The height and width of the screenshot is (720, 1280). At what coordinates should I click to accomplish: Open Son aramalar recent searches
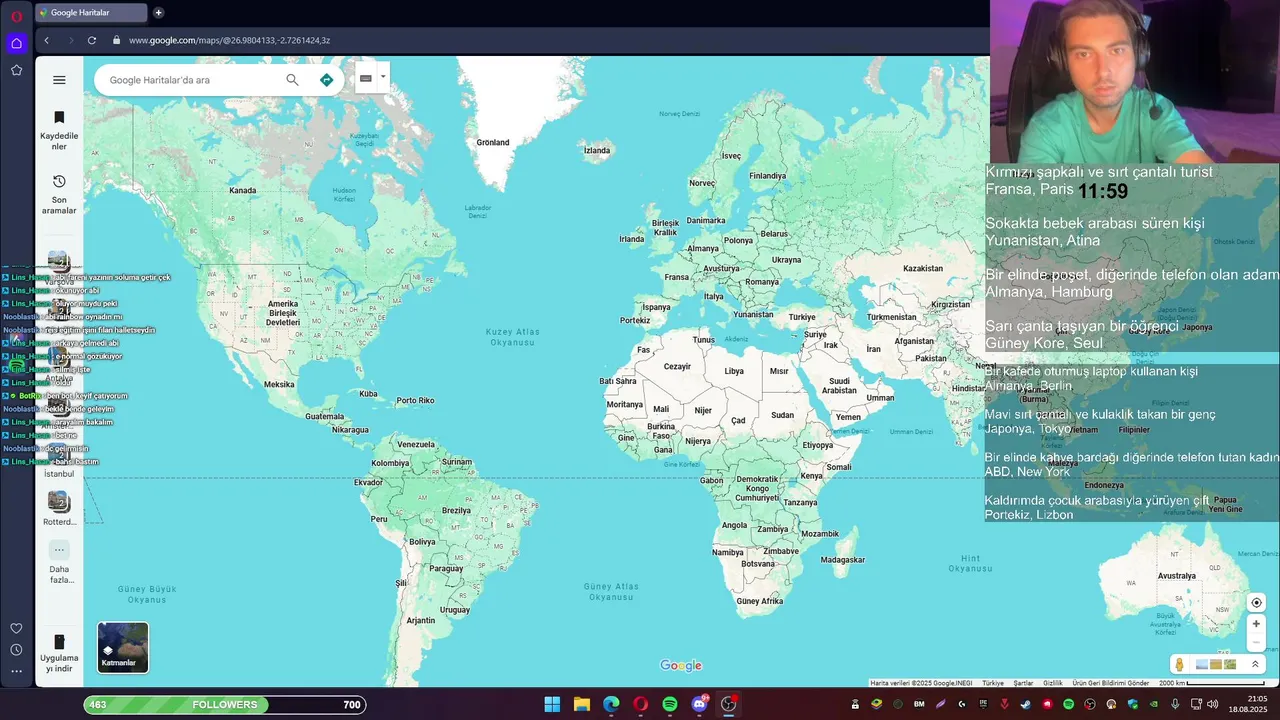coord(59,194)
